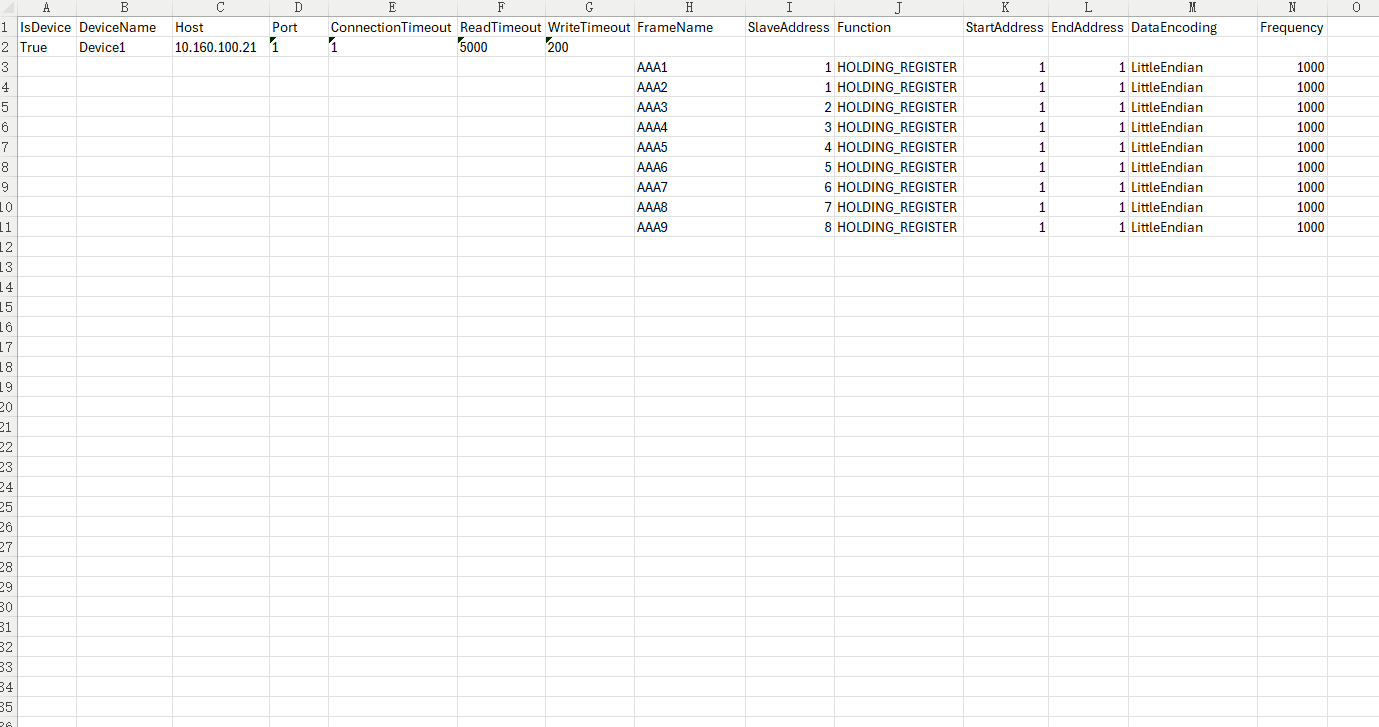The image size is (1379, 727).
Task: Click the SlaveAddress header cell
Action: point(789,27)
